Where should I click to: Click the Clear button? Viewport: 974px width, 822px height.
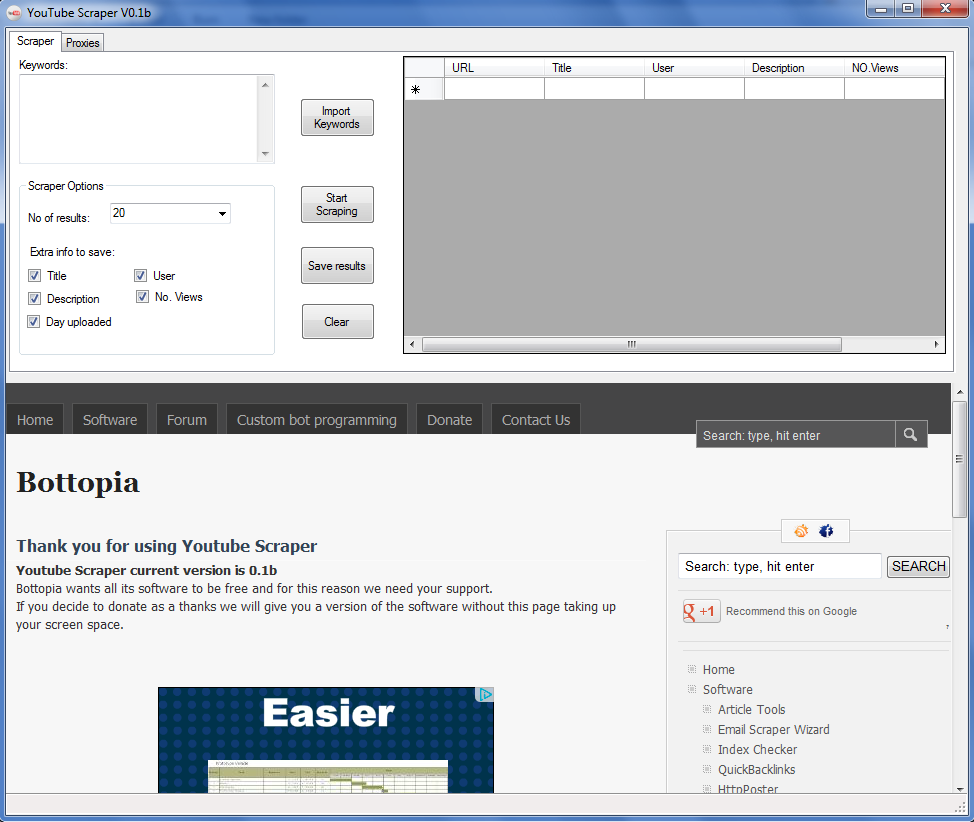pyautogui.click(x=337, y=321)
